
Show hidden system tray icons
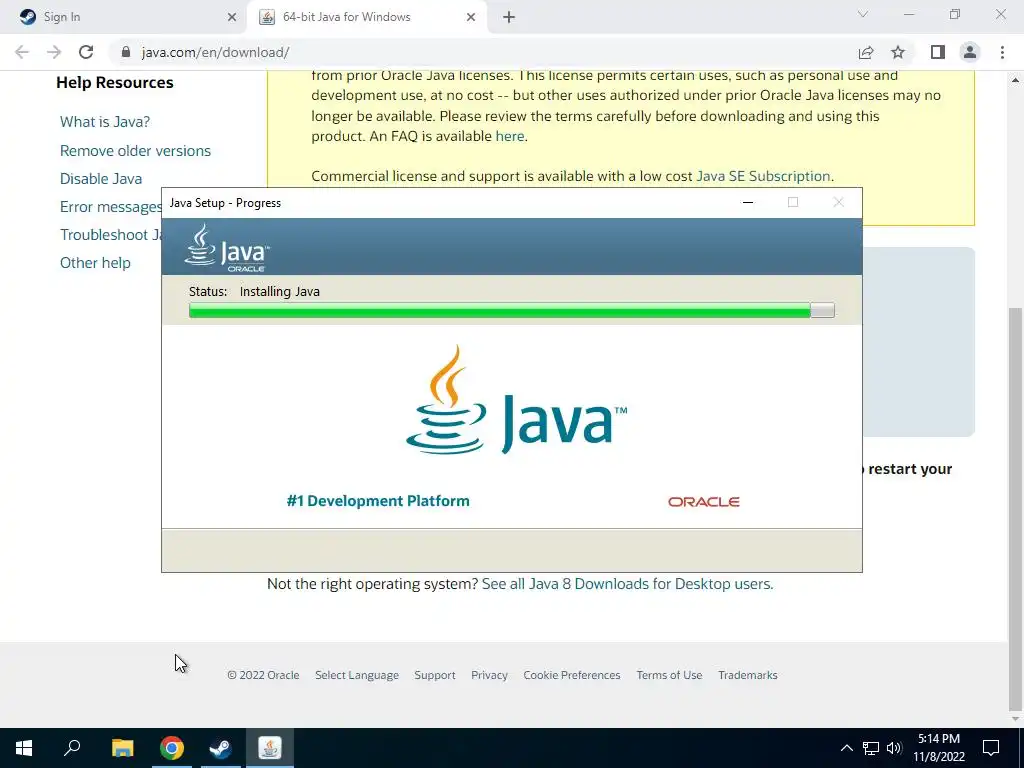[846, 748]
